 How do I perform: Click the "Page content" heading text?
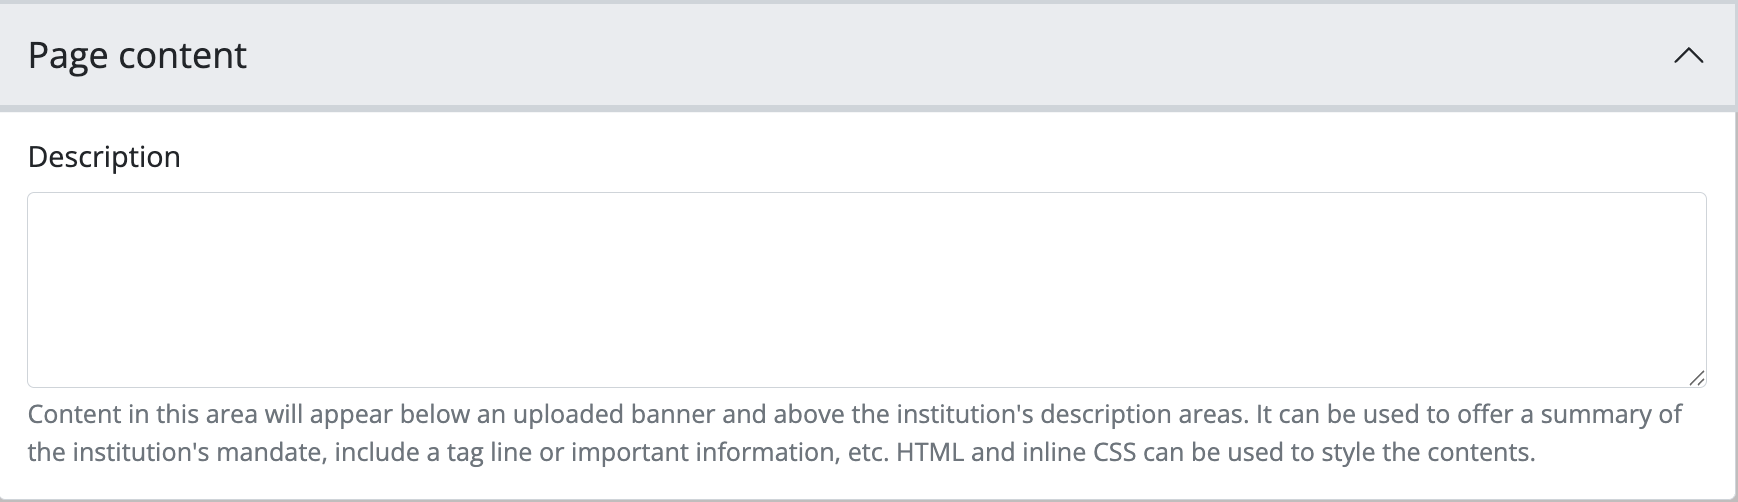137,56
